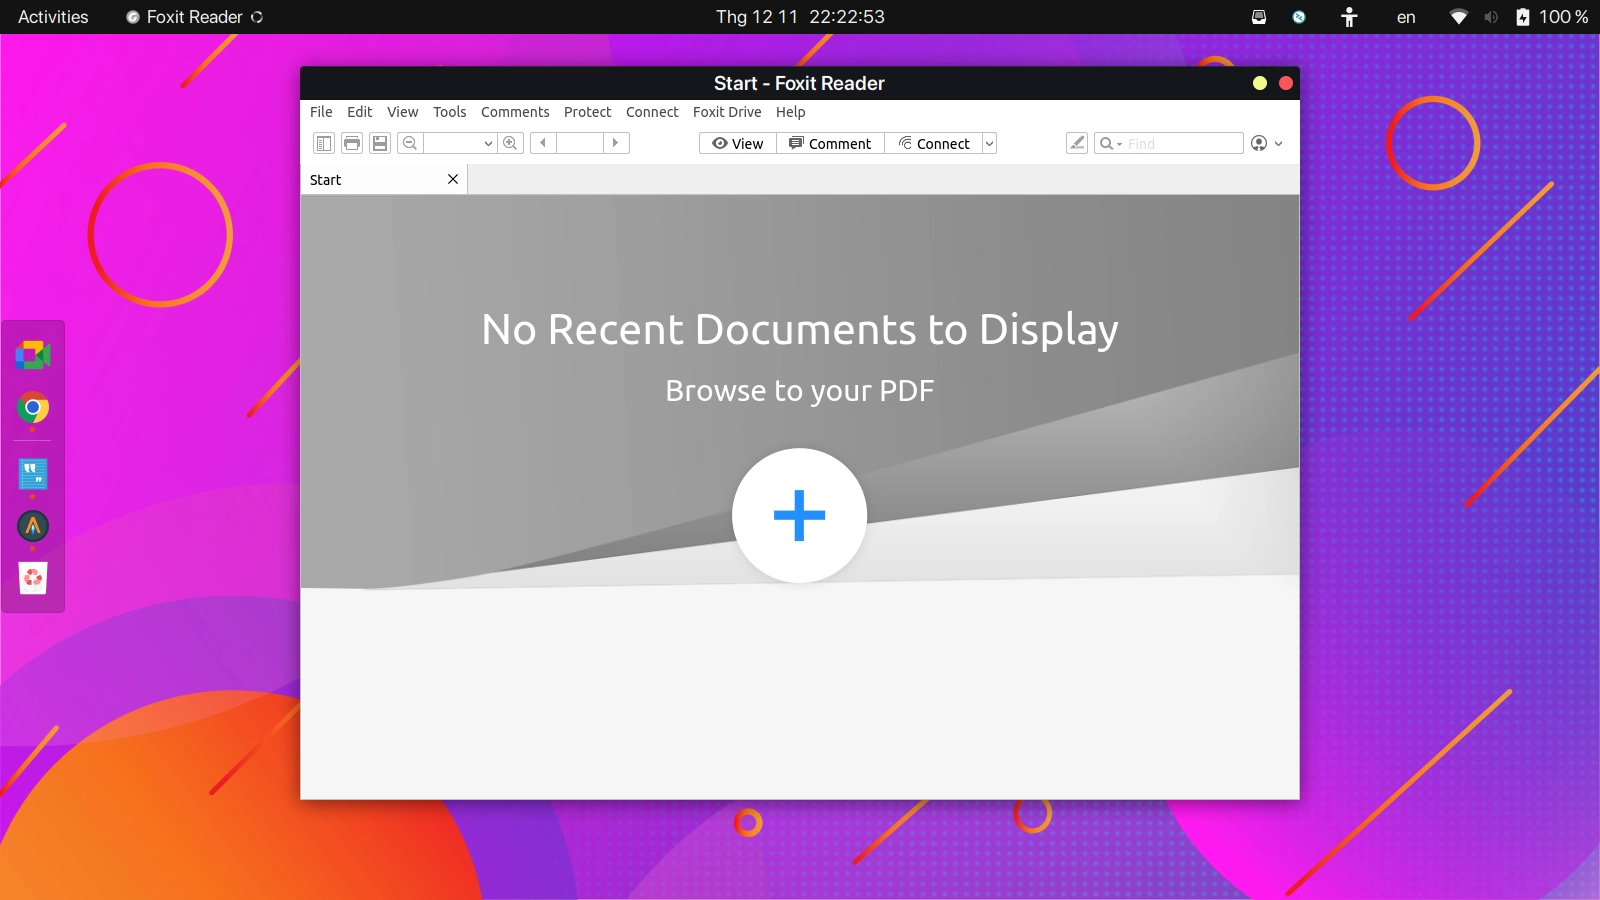Click the Zoom In magnifier icon

pos(511,143)
